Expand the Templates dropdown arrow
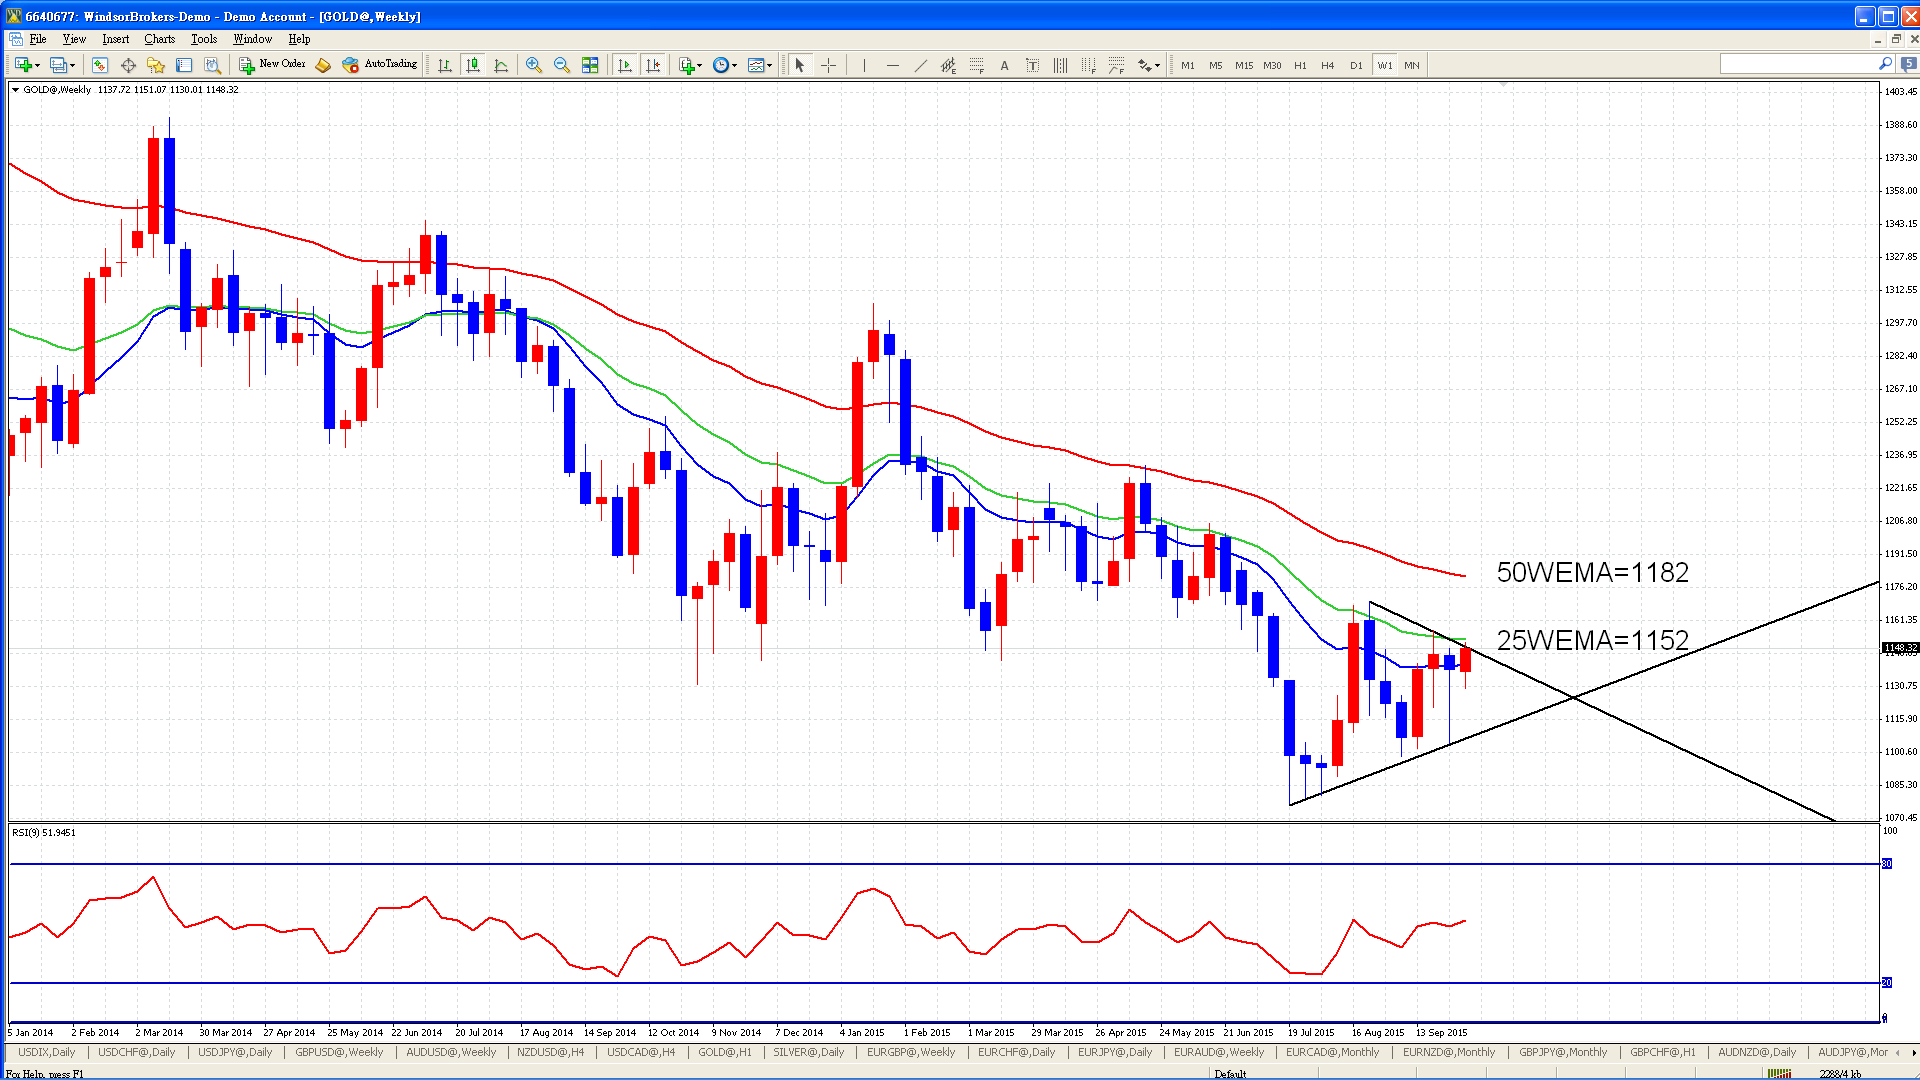 click(x=770, y=66)
